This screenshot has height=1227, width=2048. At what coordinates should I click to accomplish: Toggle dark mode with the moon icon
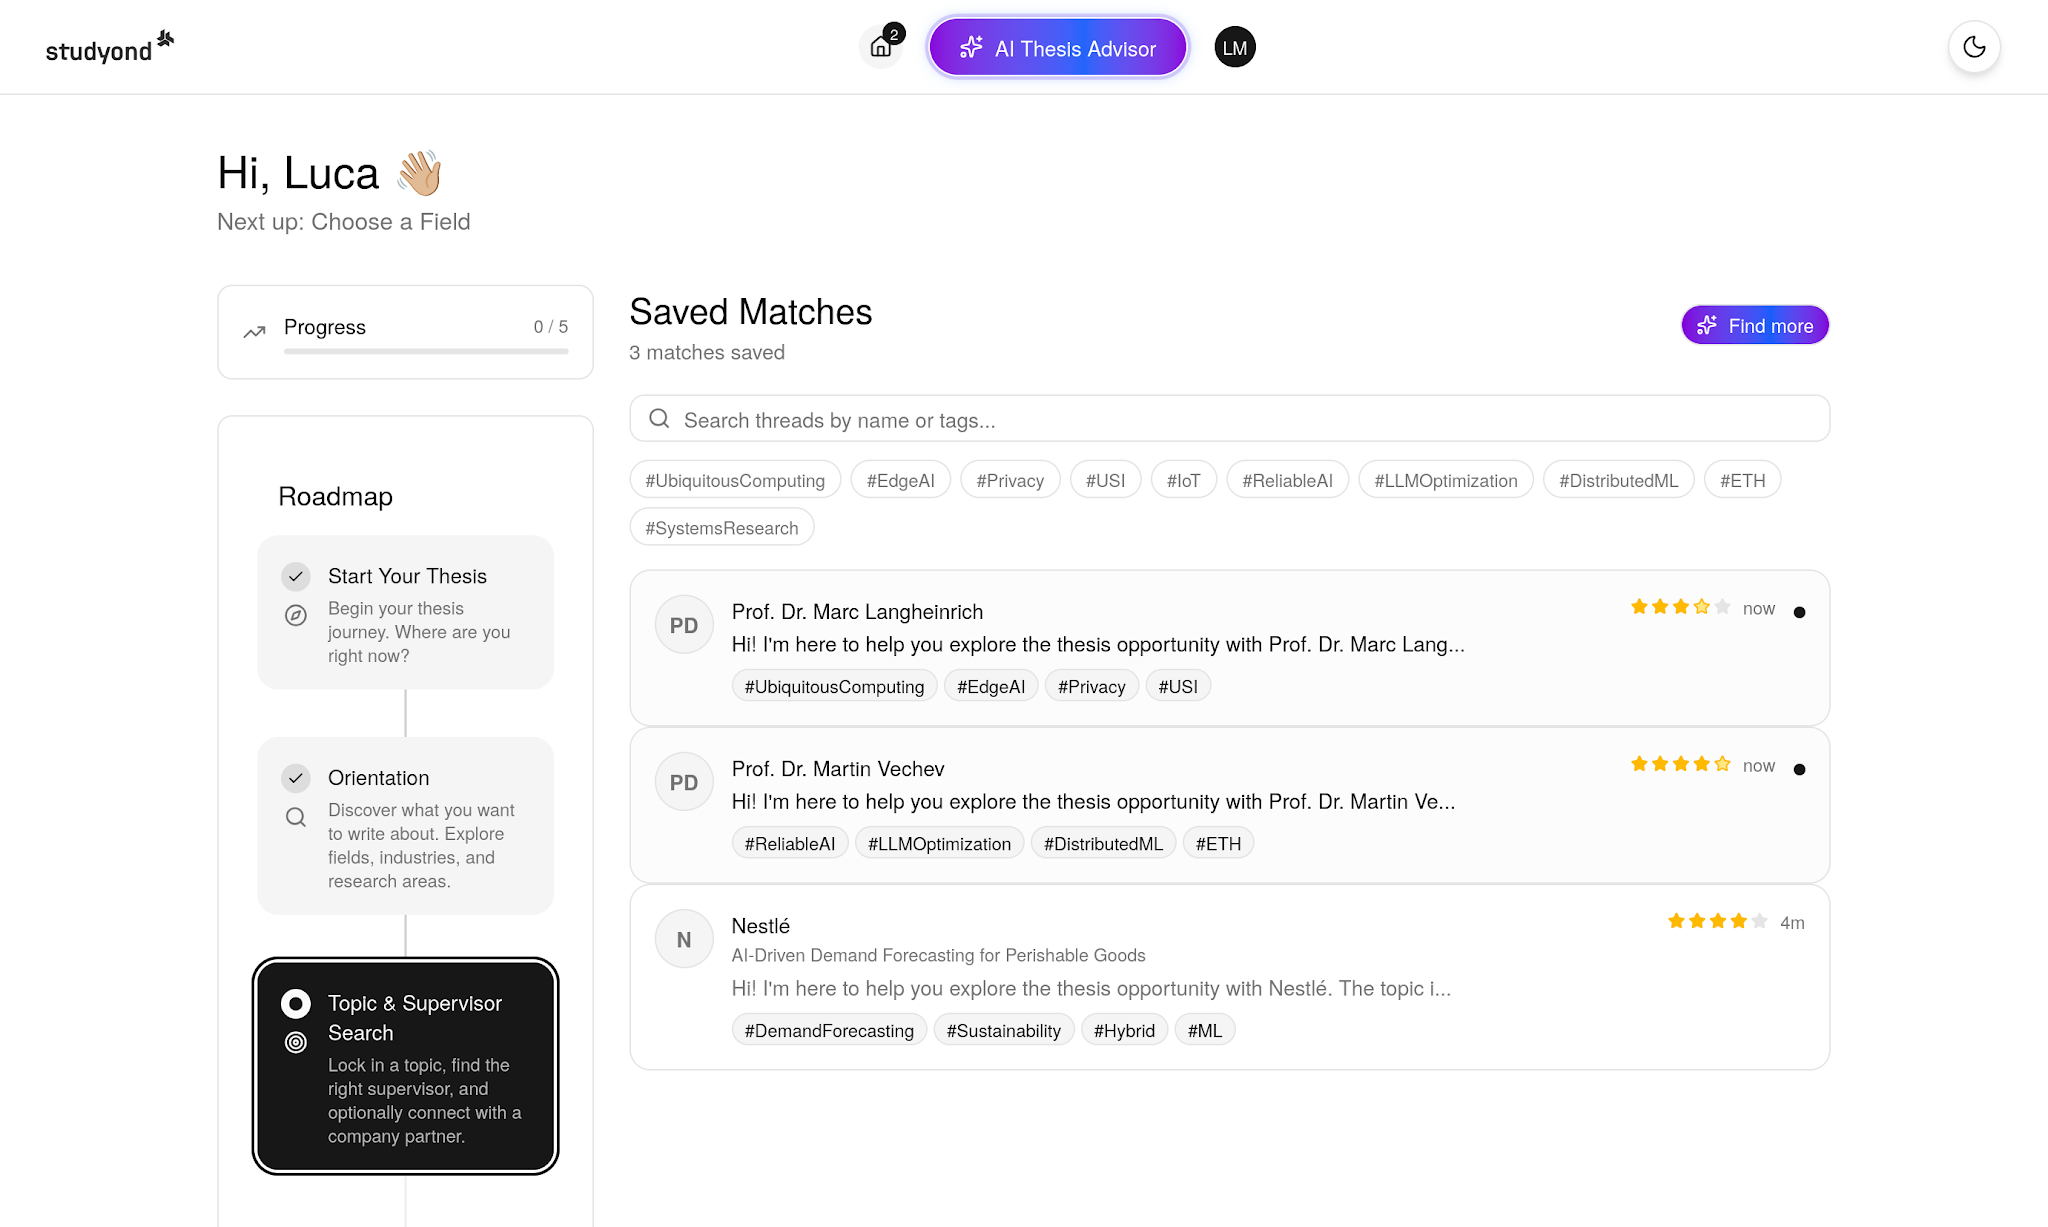(1974, 47)
